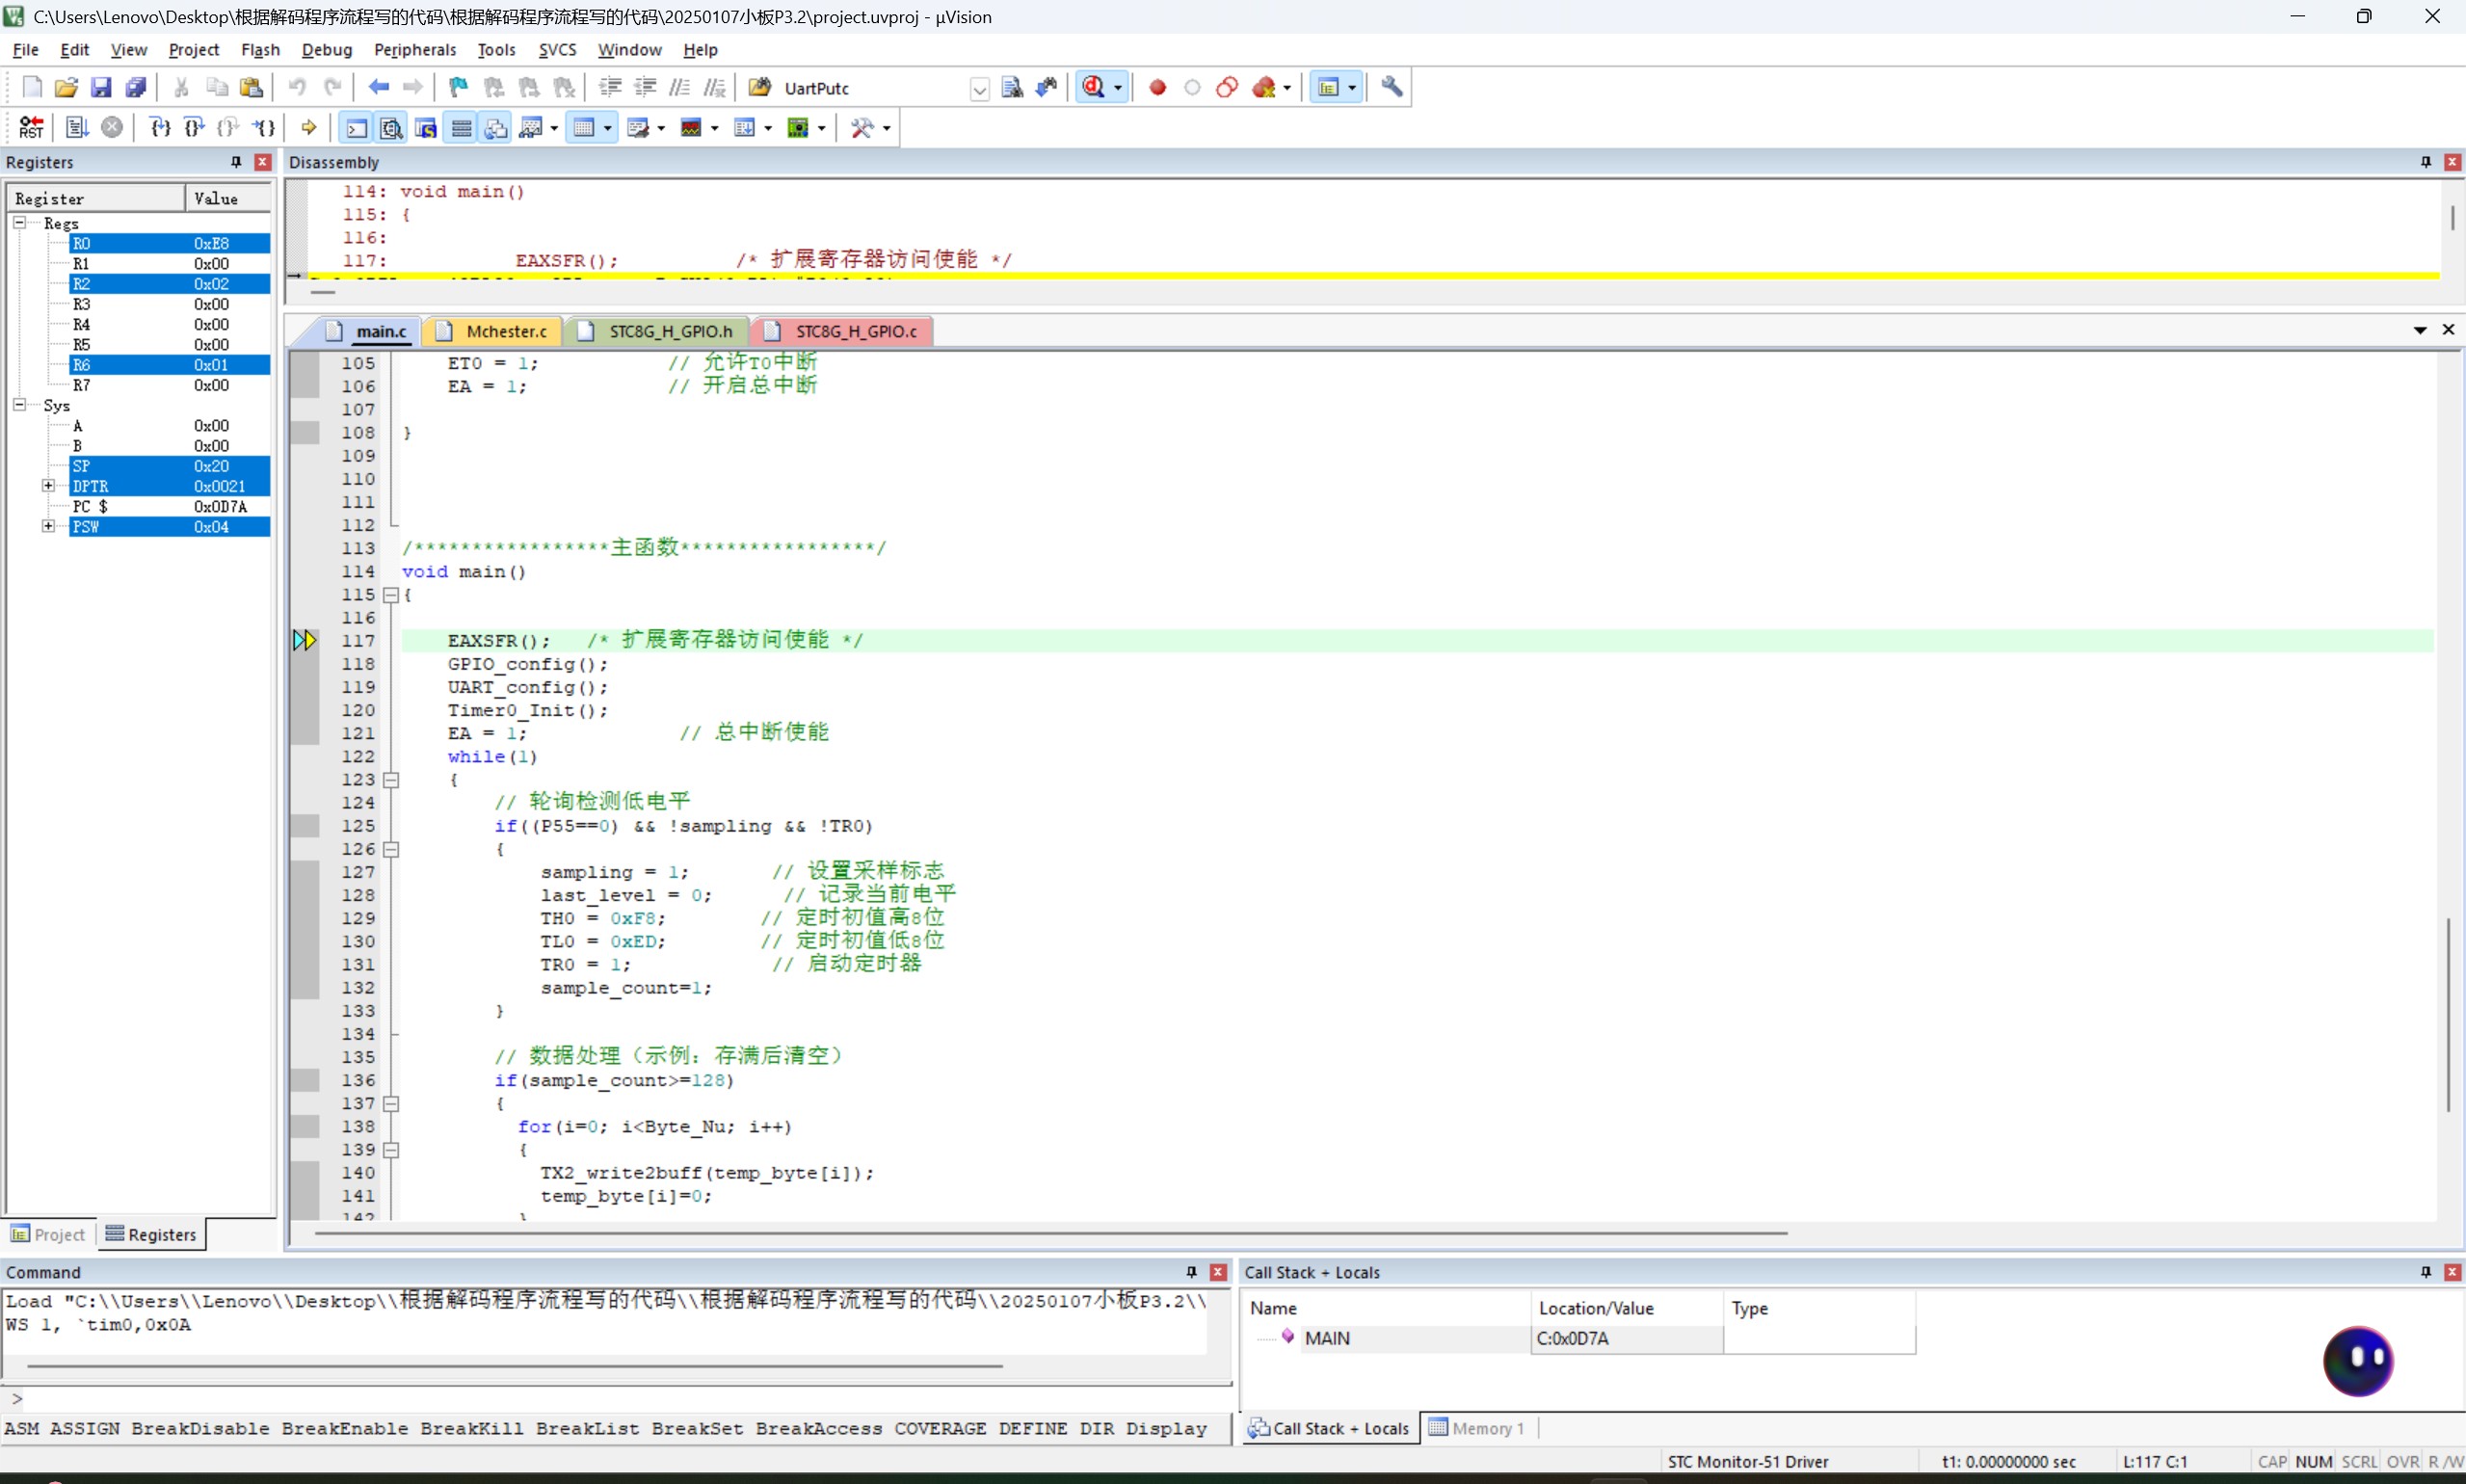This screenshot has width=2466, height=1484.
Task: Show next statement yellow arrow
Action: pos(309,127)
